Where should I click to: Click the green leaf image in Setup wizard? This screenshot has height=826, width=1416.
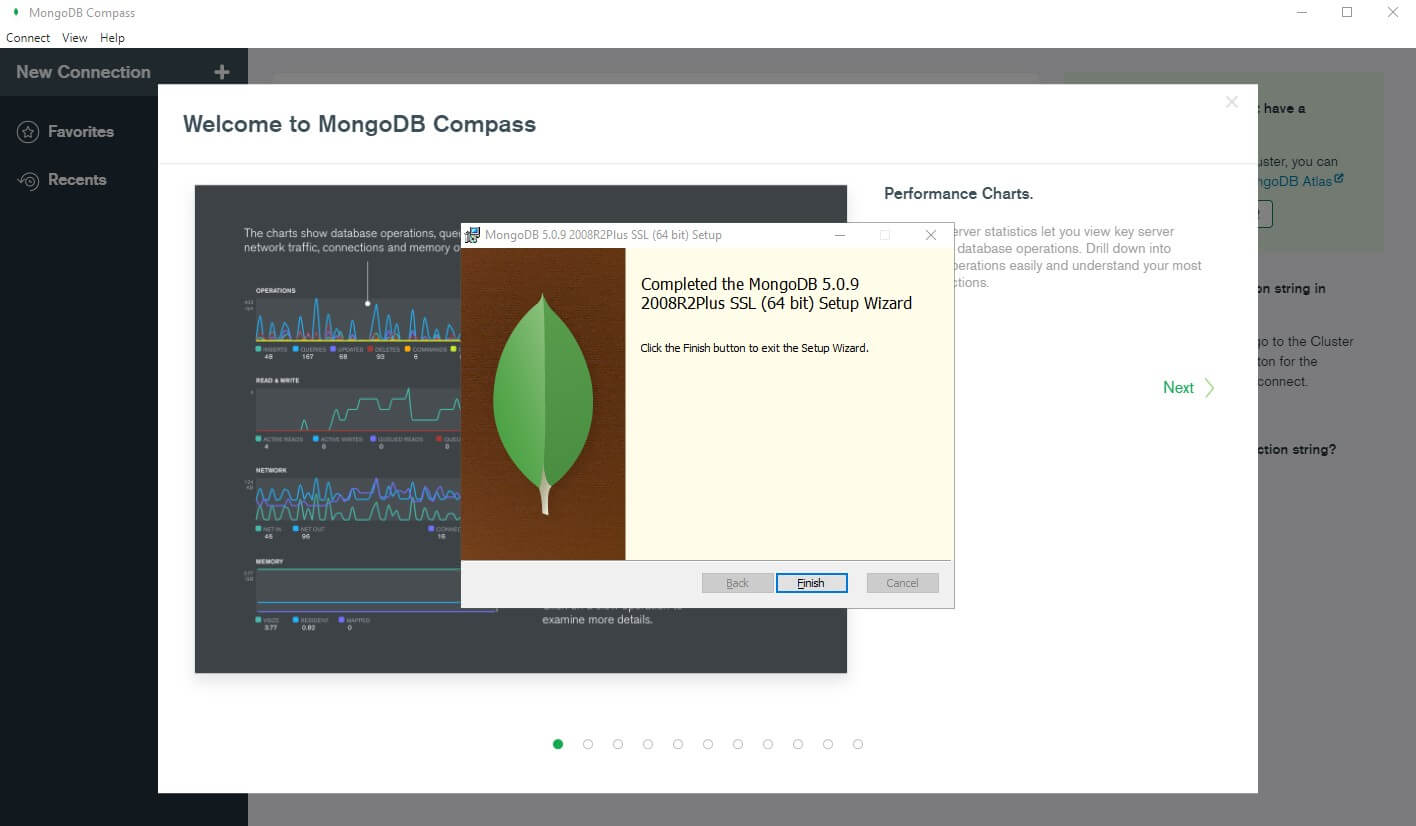[543, 404]
